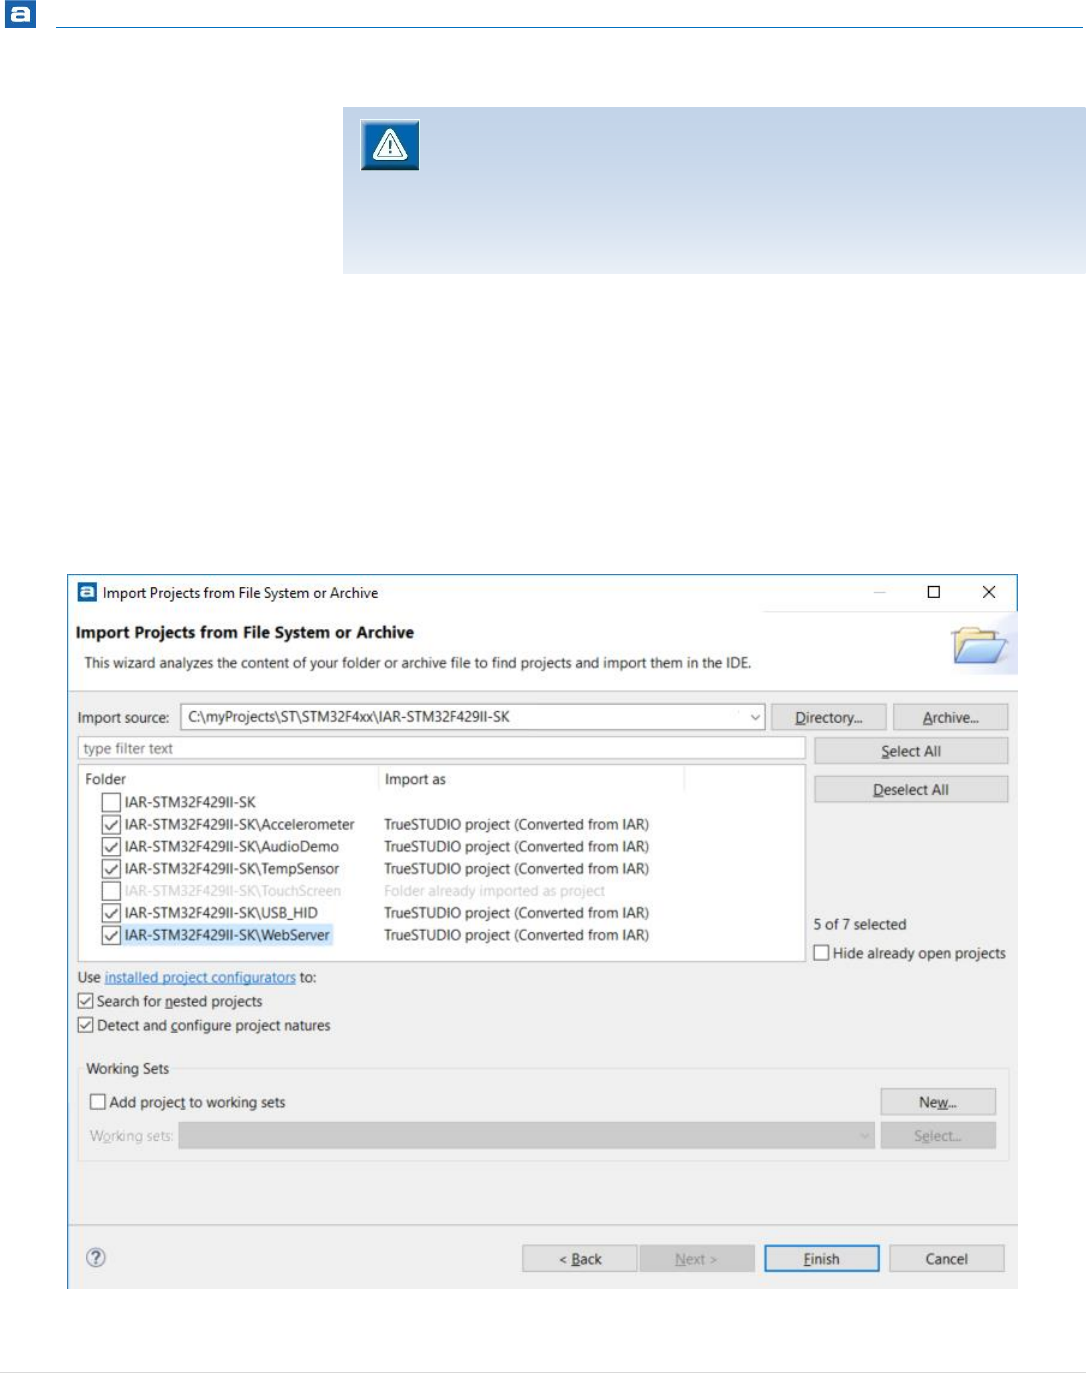Click the root IAR-STM32F429II-SK folder label

(x=190, y=802)
